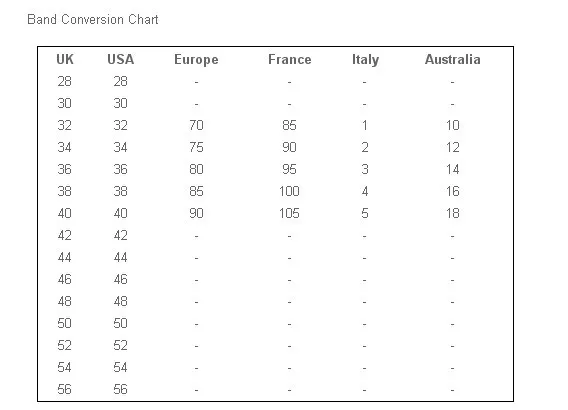Click the France column header
Viewport: 568px width, 410px height.
tap(290, 59)
